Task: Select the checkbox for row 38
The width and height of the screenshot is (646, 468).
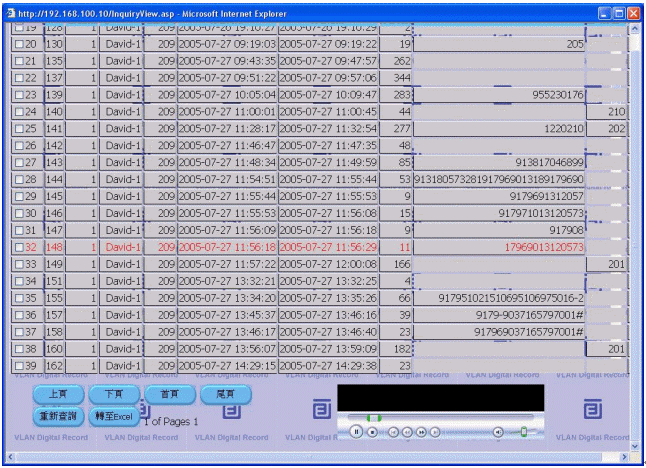Action: [x=19, y=349]
